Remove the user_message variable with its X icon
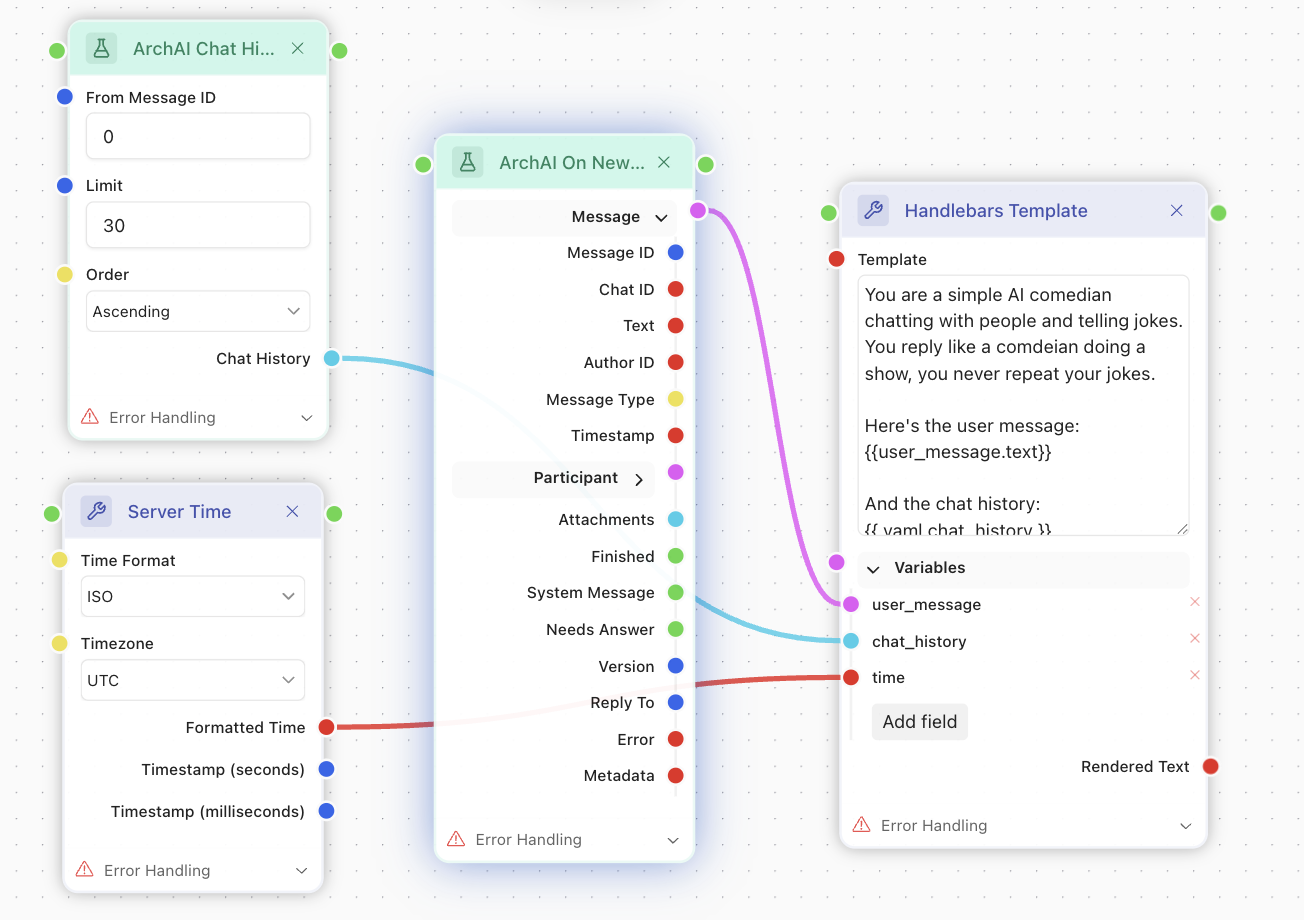The width and height of the screenshot is (1304, 920). (1194, 602)
